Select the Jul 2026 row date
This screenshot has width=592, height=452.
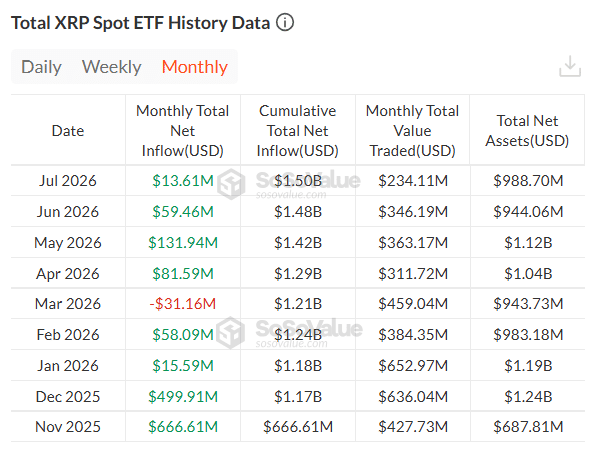coord(68,180)
